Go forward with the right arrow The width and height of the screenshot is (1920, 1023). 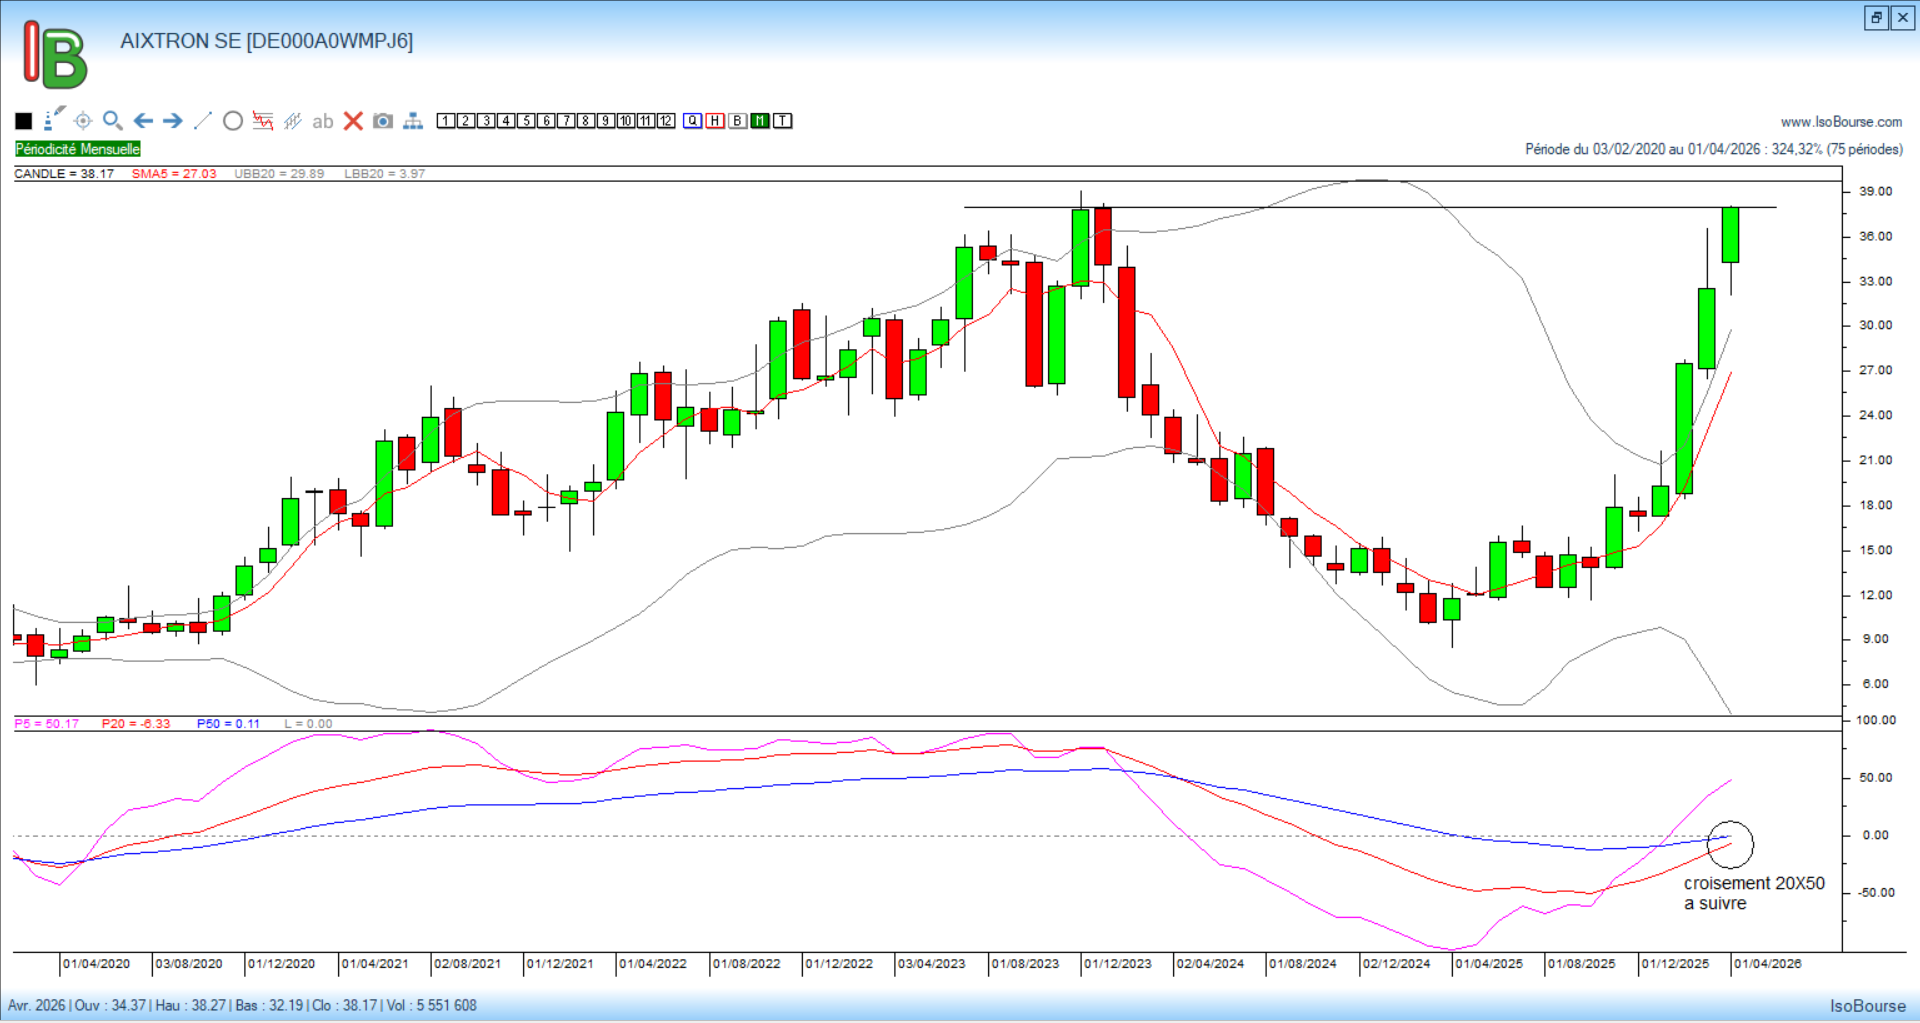[x=173, y=121]
